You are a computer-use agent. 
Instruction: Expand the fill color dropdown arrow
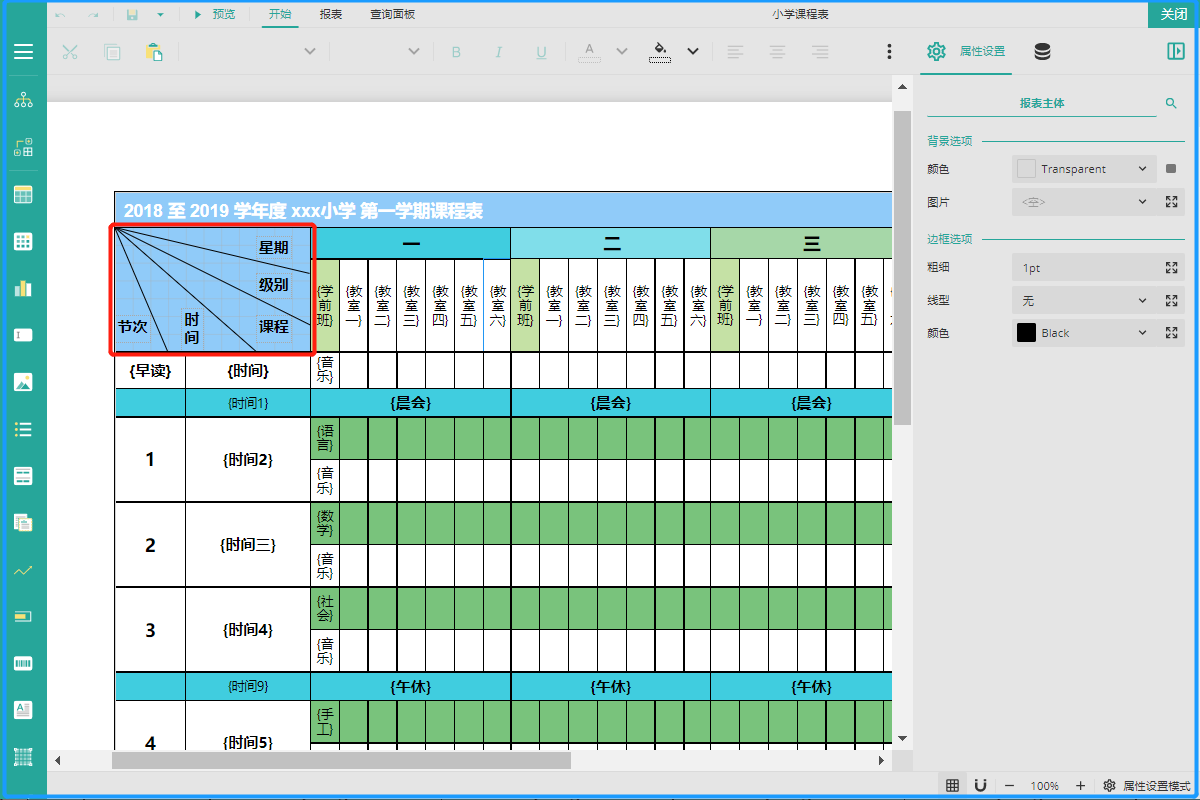tap(692, 52)
